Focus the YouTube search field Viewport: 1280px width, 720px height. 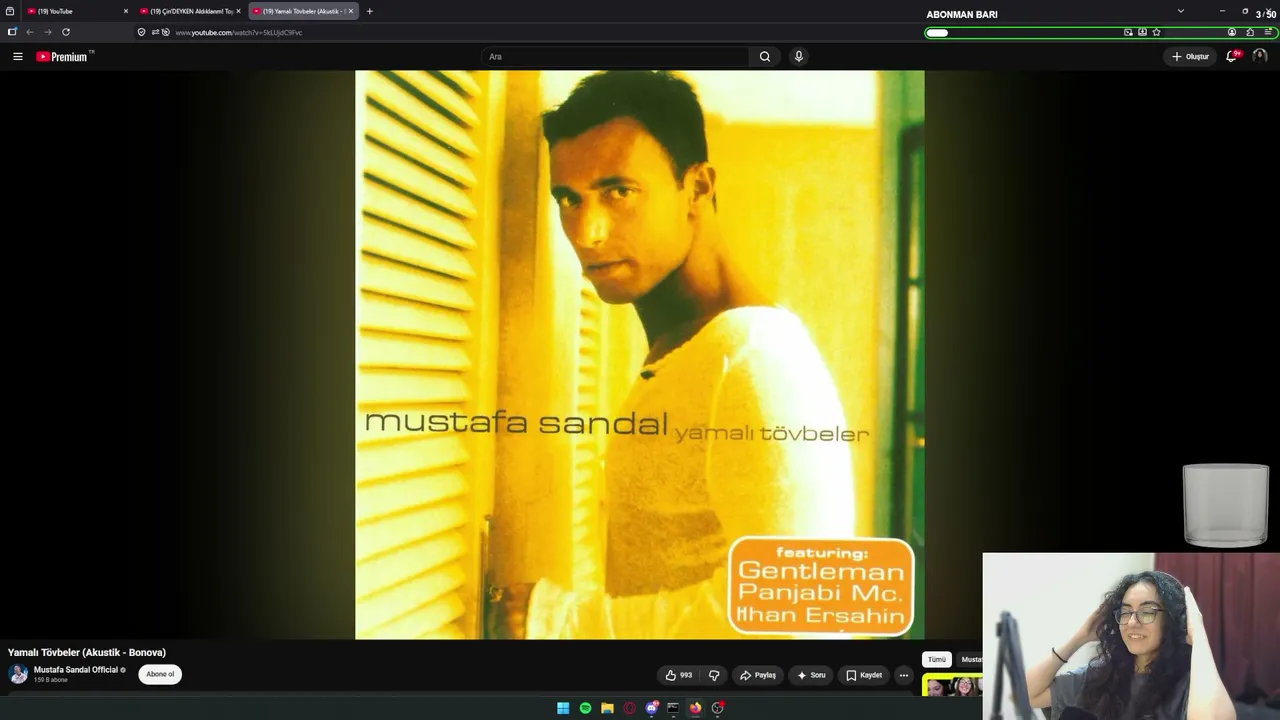pos(615,57)
